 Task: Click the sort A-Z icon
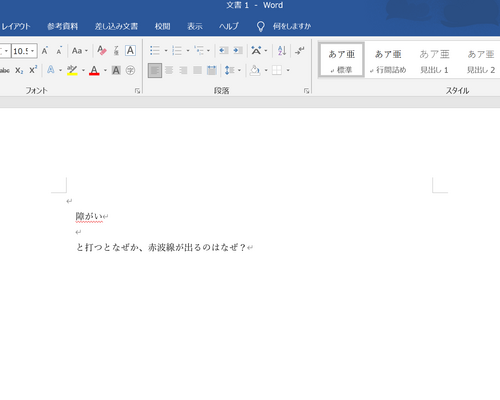(x=282, y=51)
